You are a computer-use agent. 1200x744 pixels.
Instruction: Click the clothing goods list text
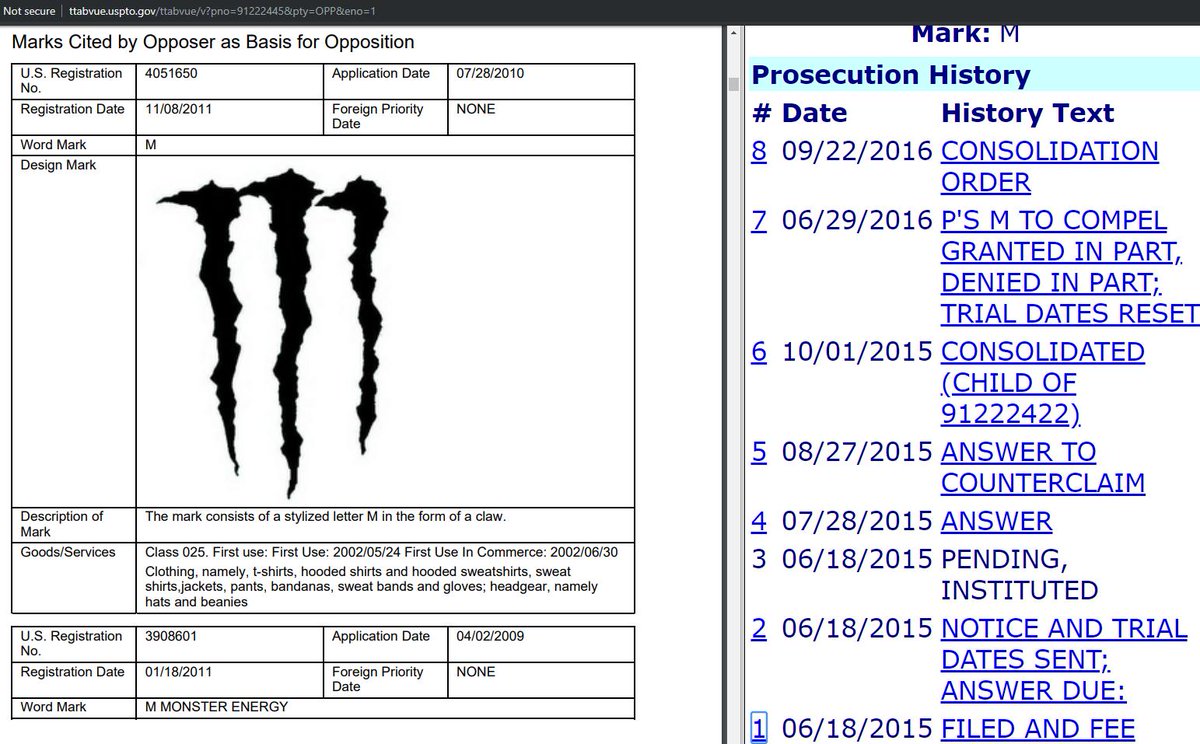click(x=371, y=587)
